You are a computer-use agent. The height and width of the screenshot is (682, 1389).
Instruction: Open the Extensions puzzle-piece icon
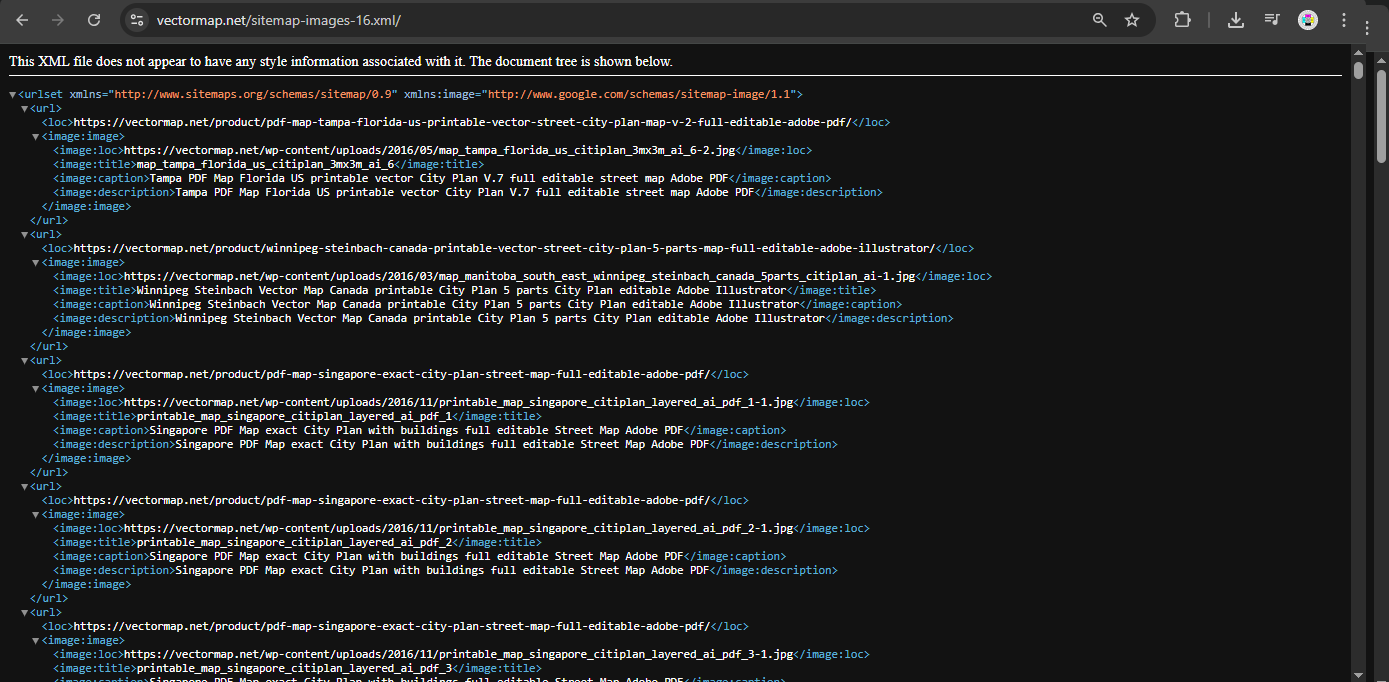(1182, 19)
